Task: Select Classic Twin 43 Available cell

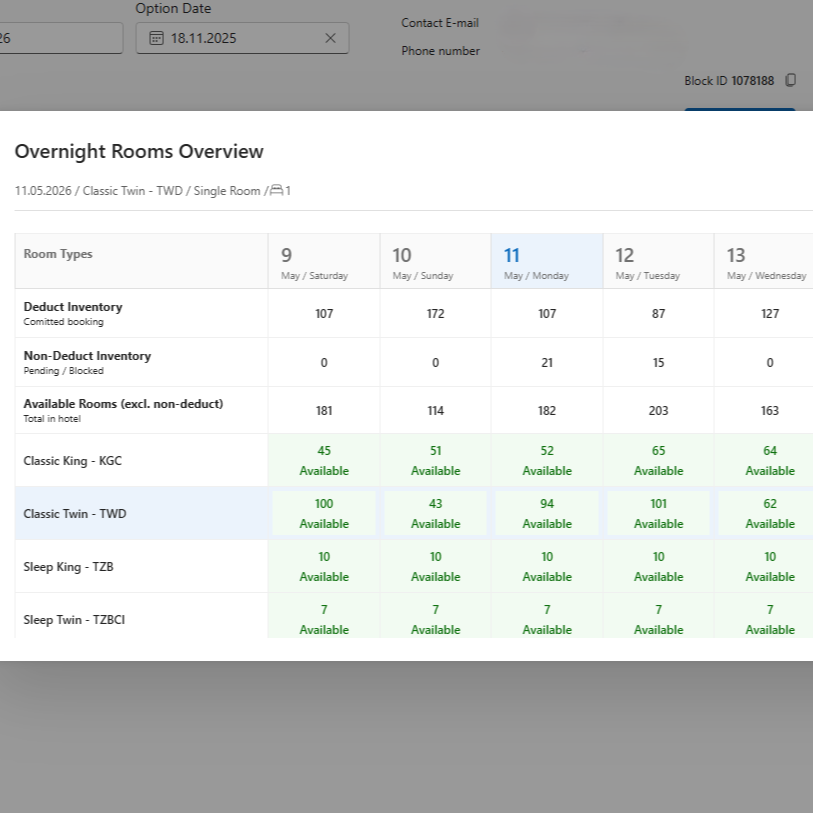Action: [x=436, y=513]
